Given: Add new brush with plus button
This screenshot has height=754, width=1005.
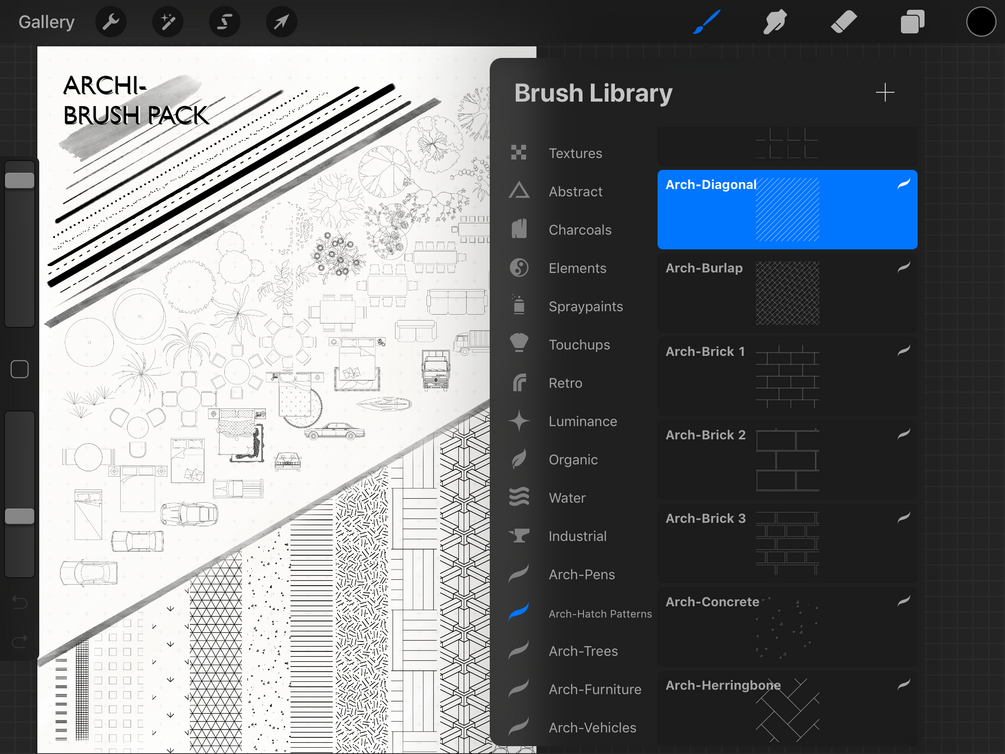Looking at the screenshot, I should pyautogui.click(x=885, y=93).
